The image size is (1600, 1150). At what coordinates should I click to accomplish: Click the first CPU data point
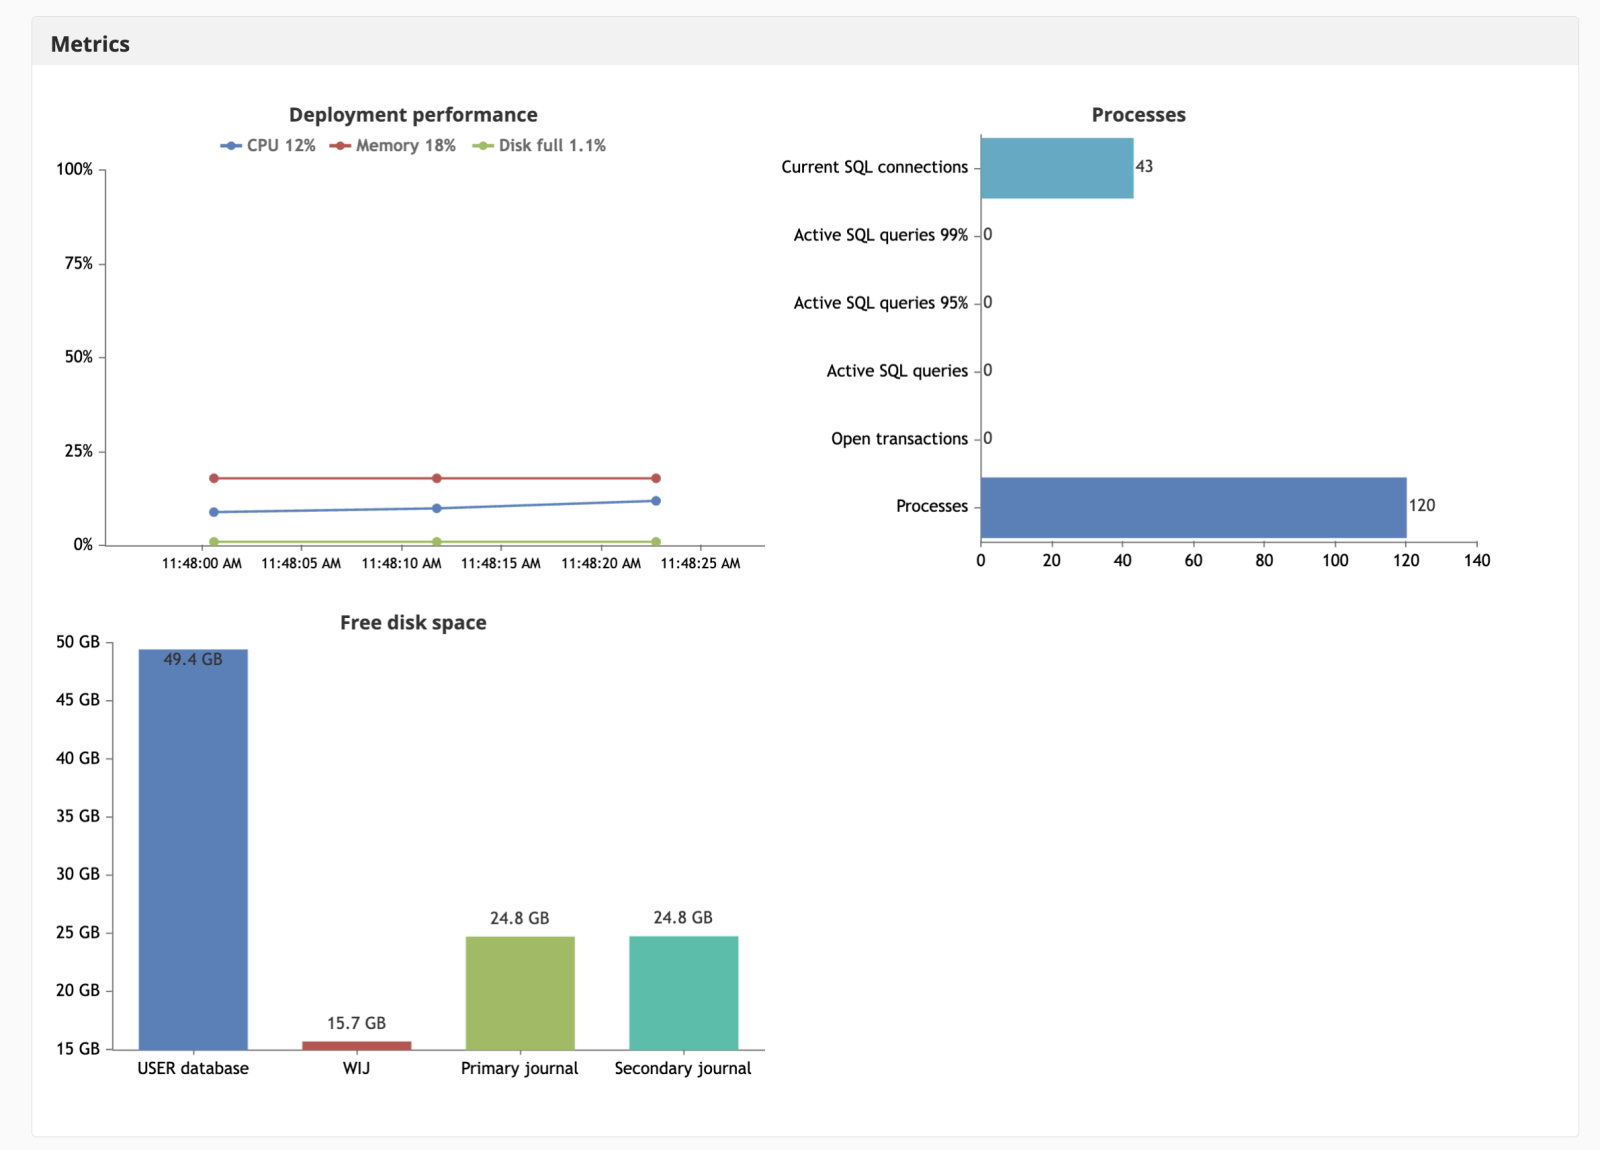click(214, 512)
